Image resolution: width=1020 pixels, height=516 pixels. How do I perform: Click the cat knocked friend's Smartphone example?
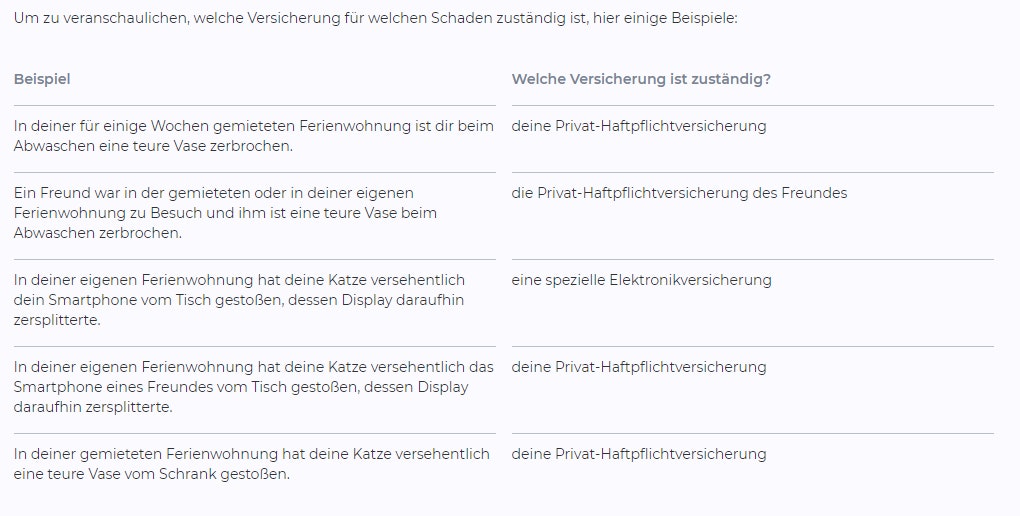tap(254, 387)
